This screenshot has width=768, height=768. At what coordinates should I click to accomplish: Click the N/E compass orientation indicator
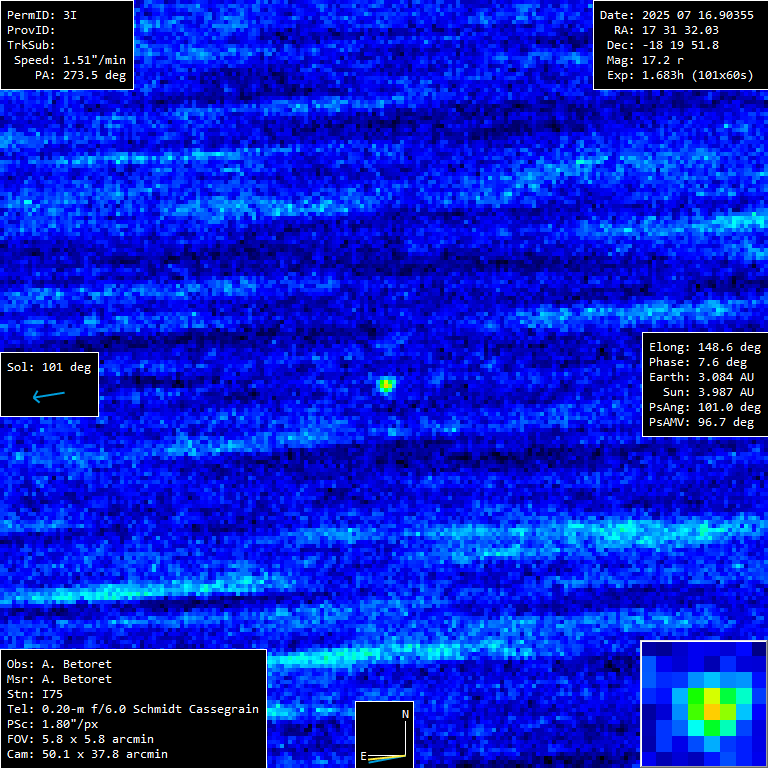point(384,735)
